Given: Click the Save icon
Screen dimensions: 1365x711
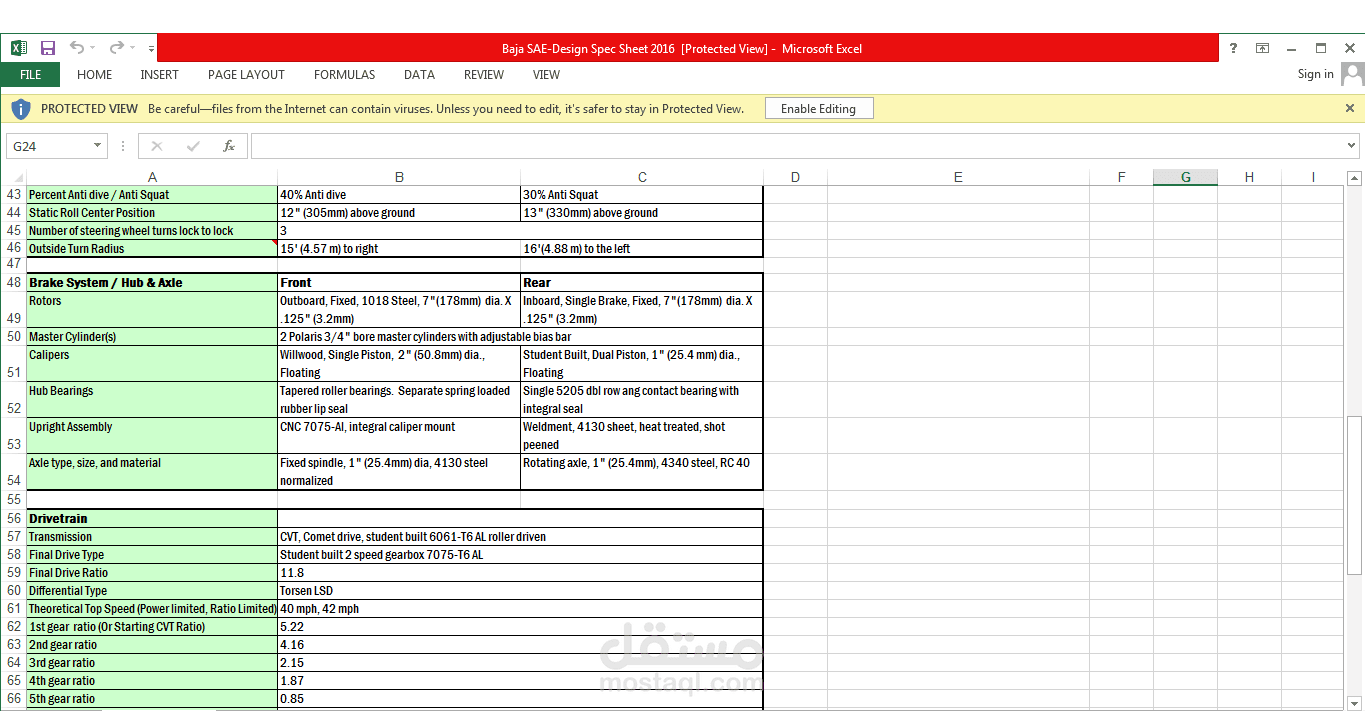Looking at the screenshot, I should click(47, 48).
